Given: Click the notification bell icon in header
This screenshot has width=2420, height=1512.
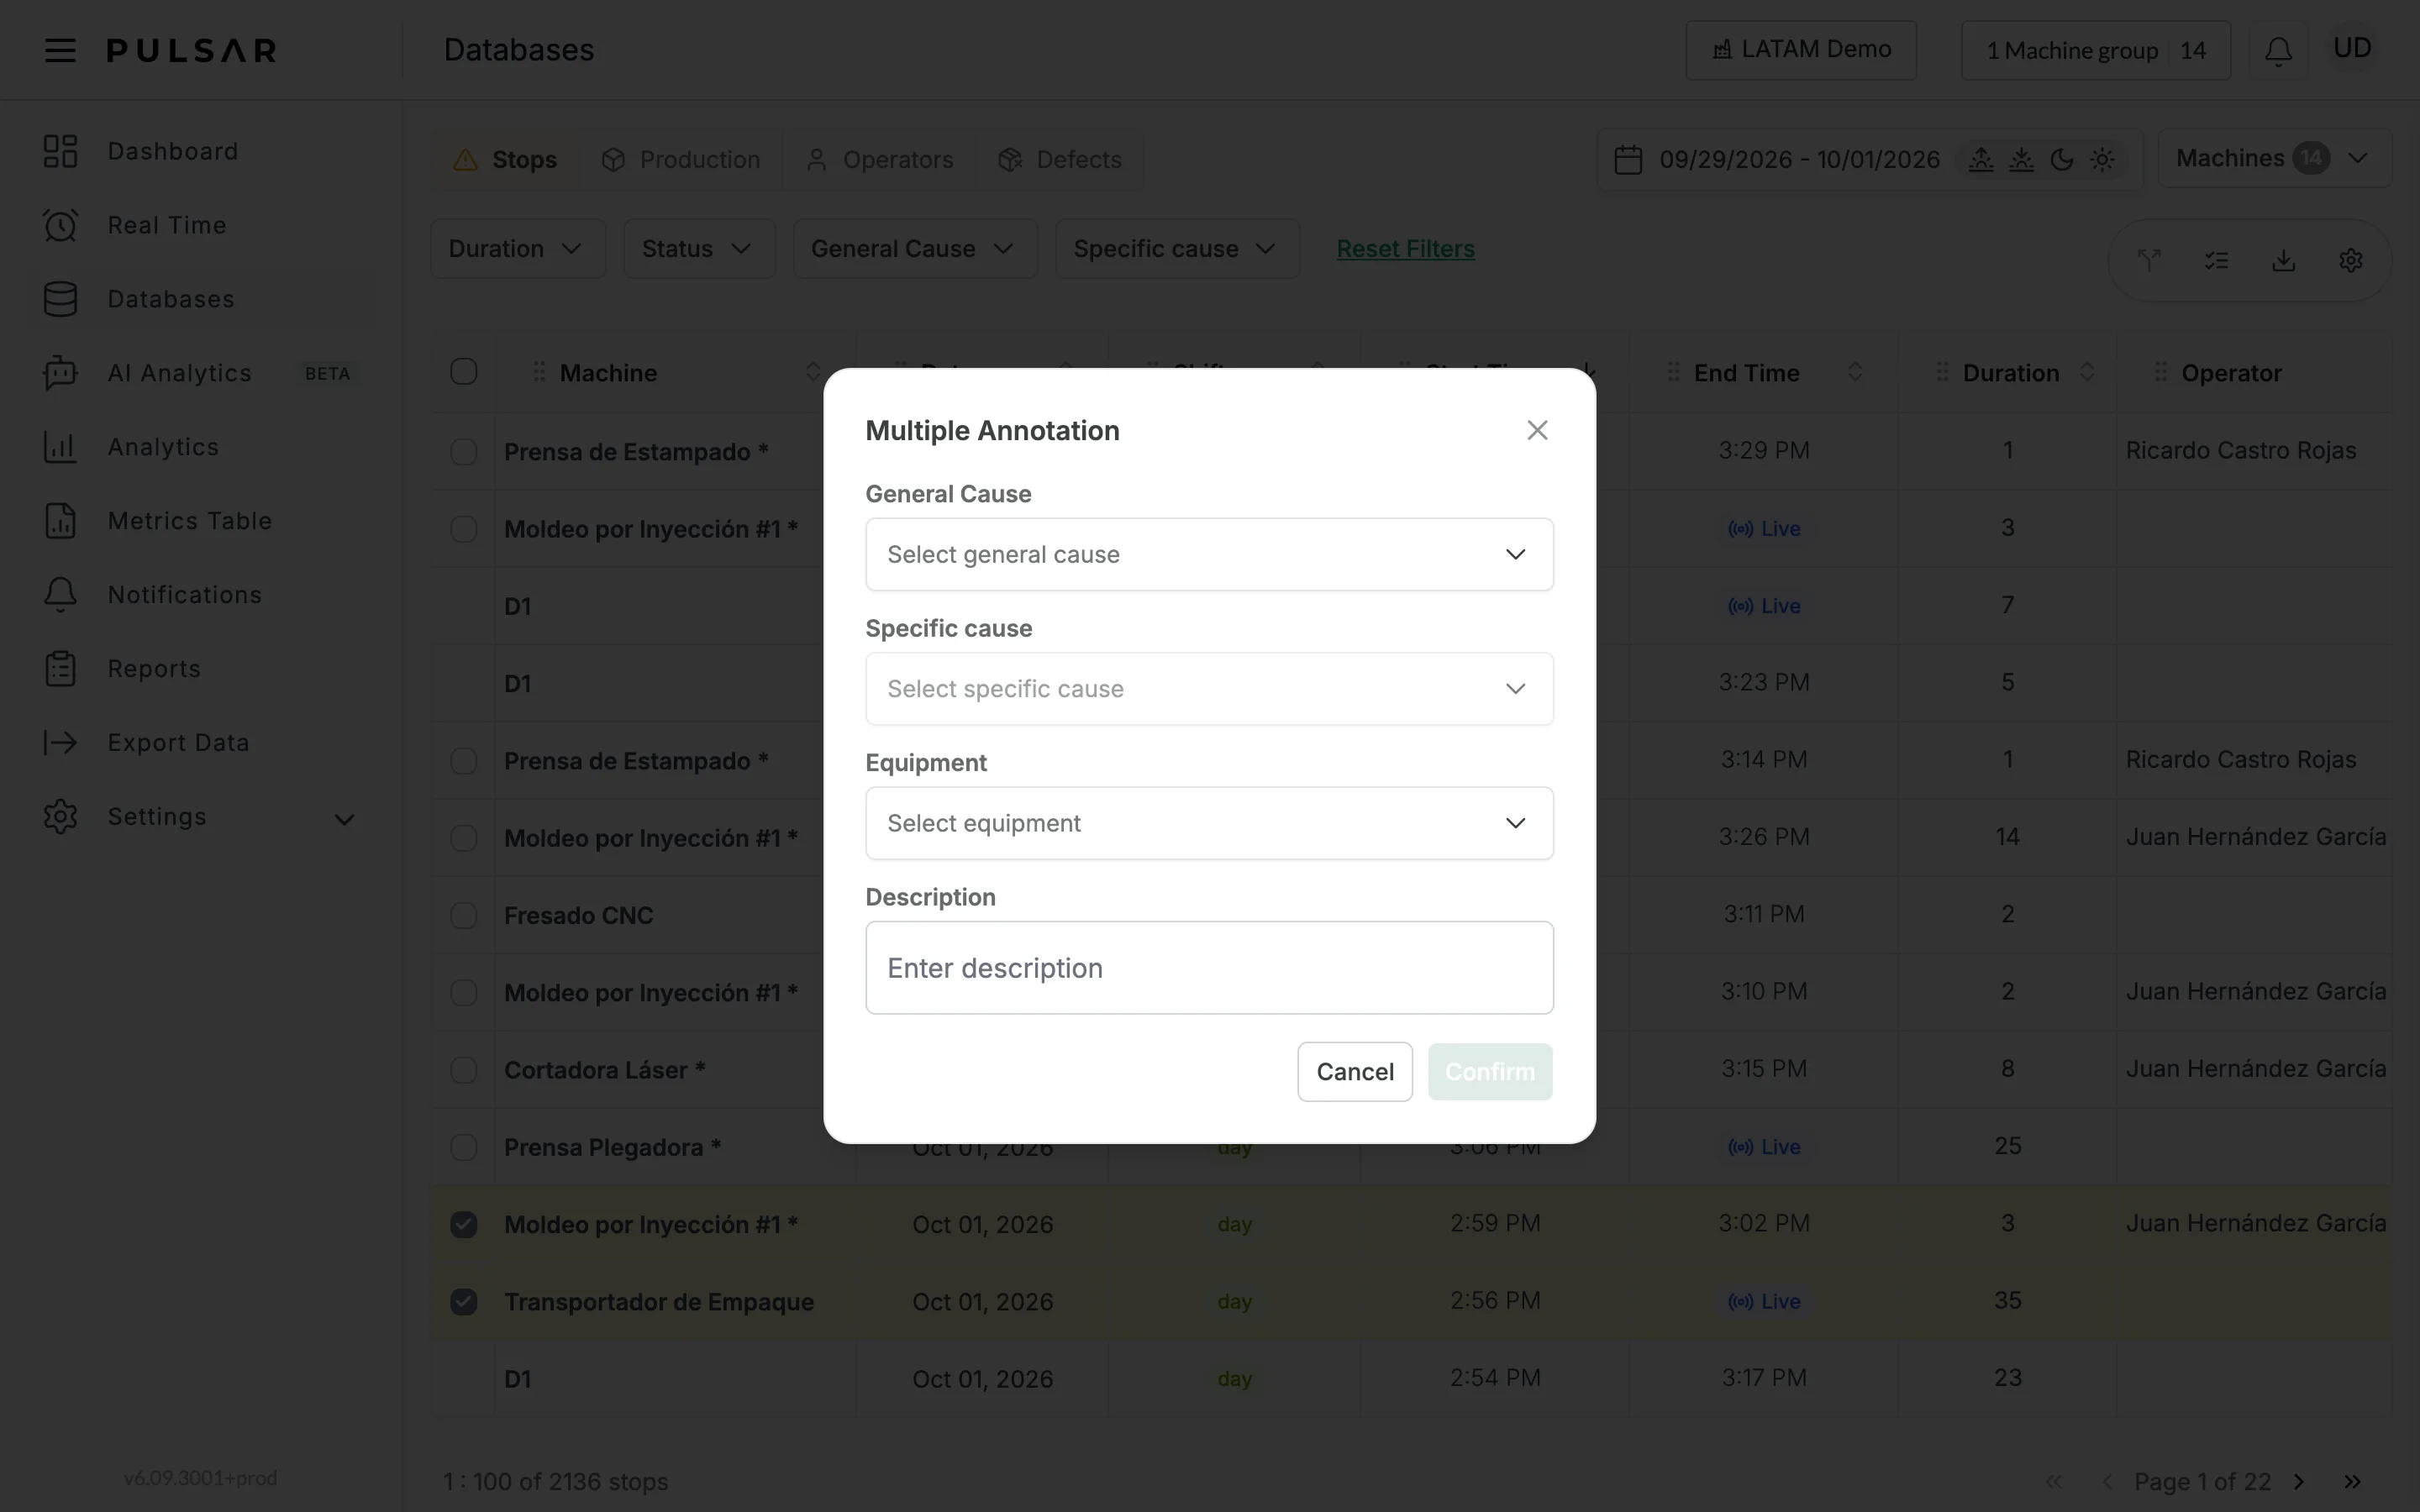Looking at the screenshot, I should tap(2278, 50).
